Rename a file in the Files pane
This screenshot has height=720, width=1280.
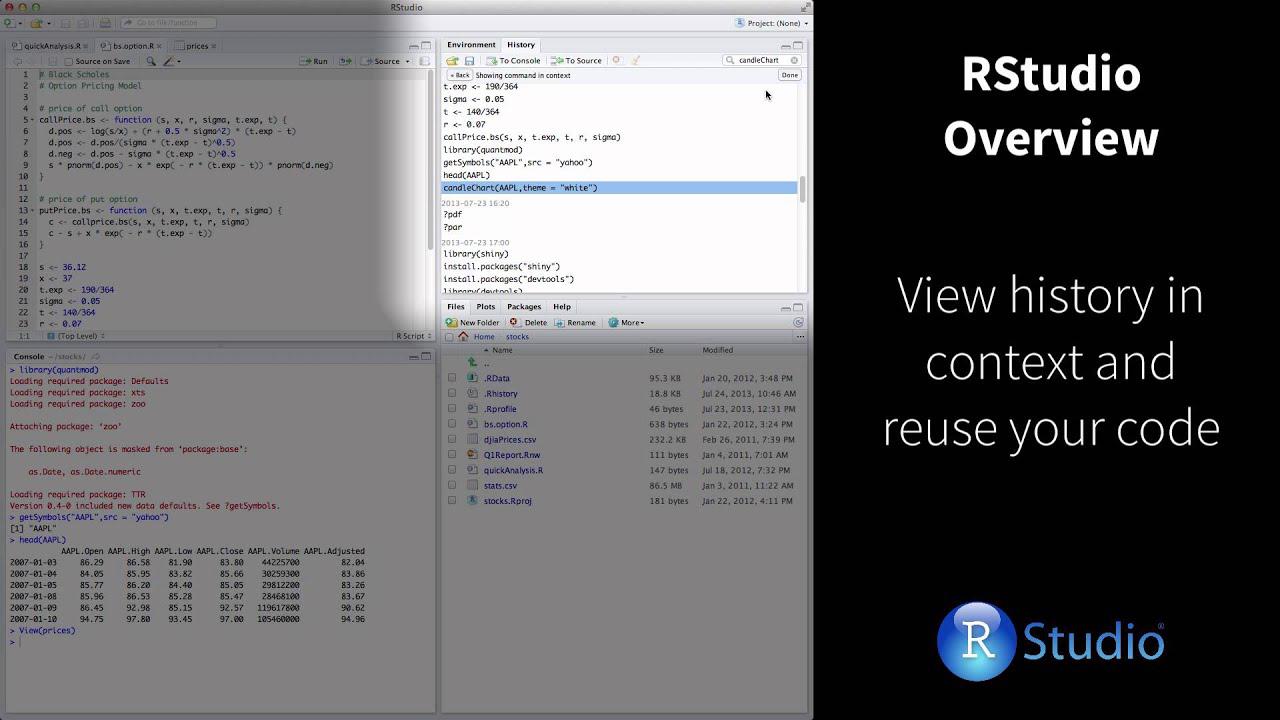581,322
